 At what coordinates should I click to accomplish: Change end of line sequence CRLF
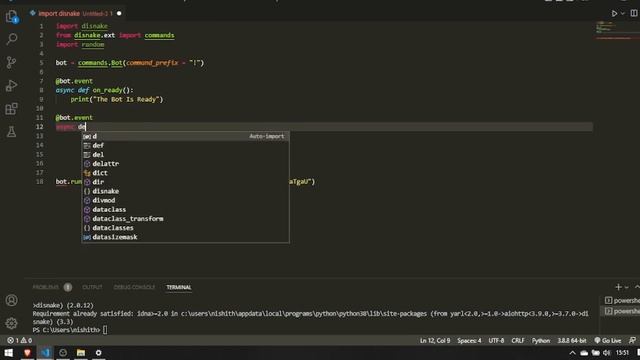(x=518, y=340)
